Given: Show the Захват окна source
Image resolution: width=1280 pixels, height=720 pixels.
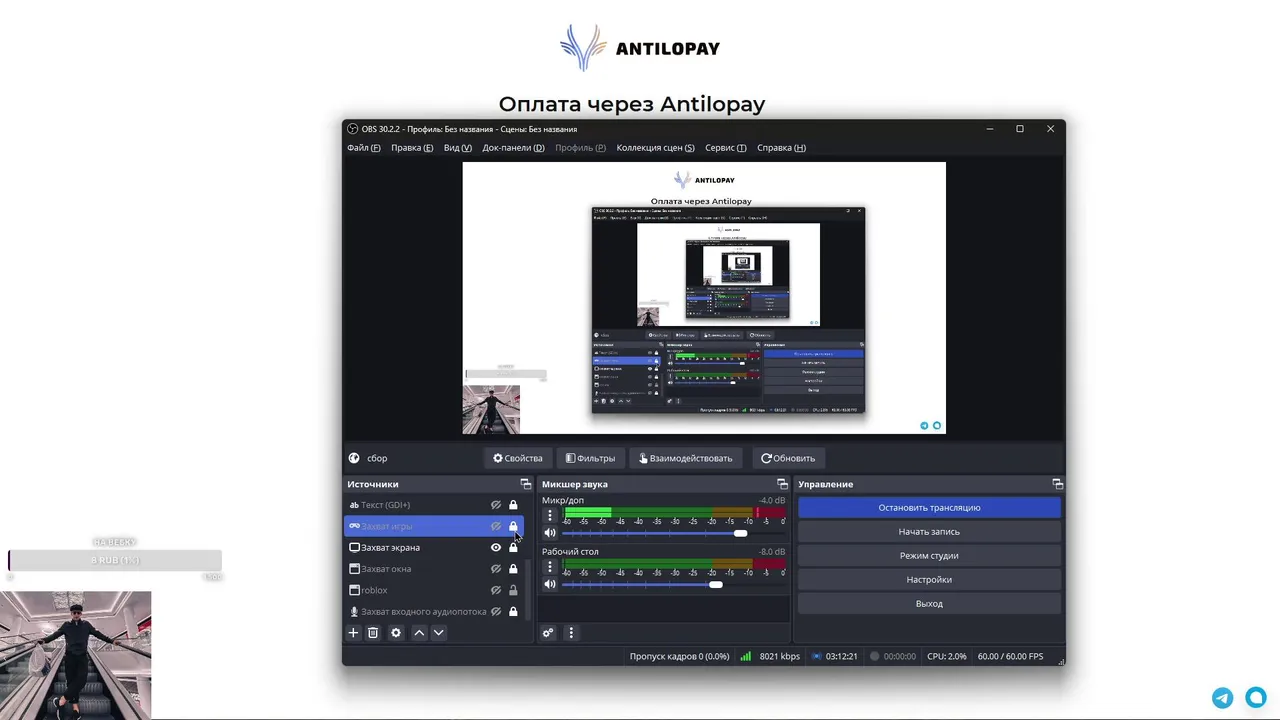Looking at the screenshot, I should tap(496, 569).
